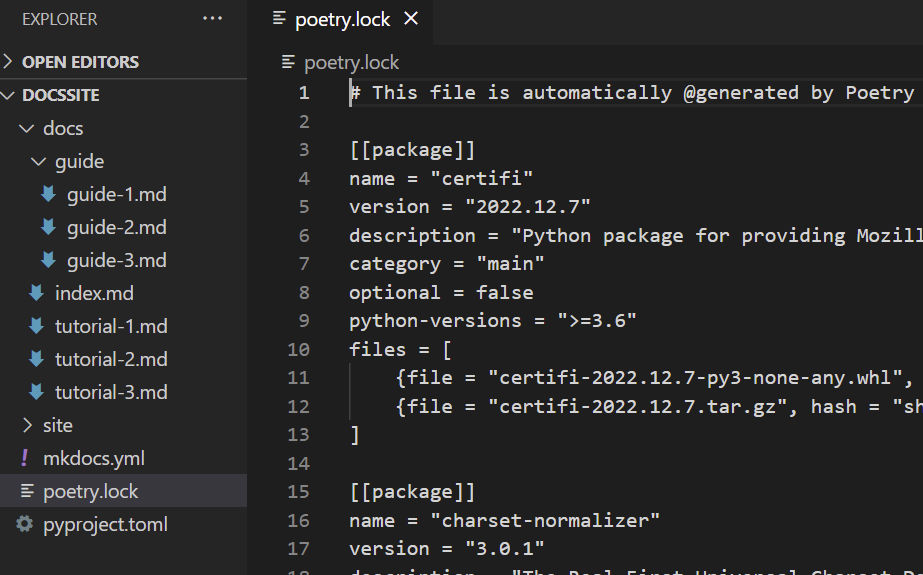The height and width of the screenshot is (575, 923).
Task: Click markdown icon beside index.md
Action: coord(36,293)
